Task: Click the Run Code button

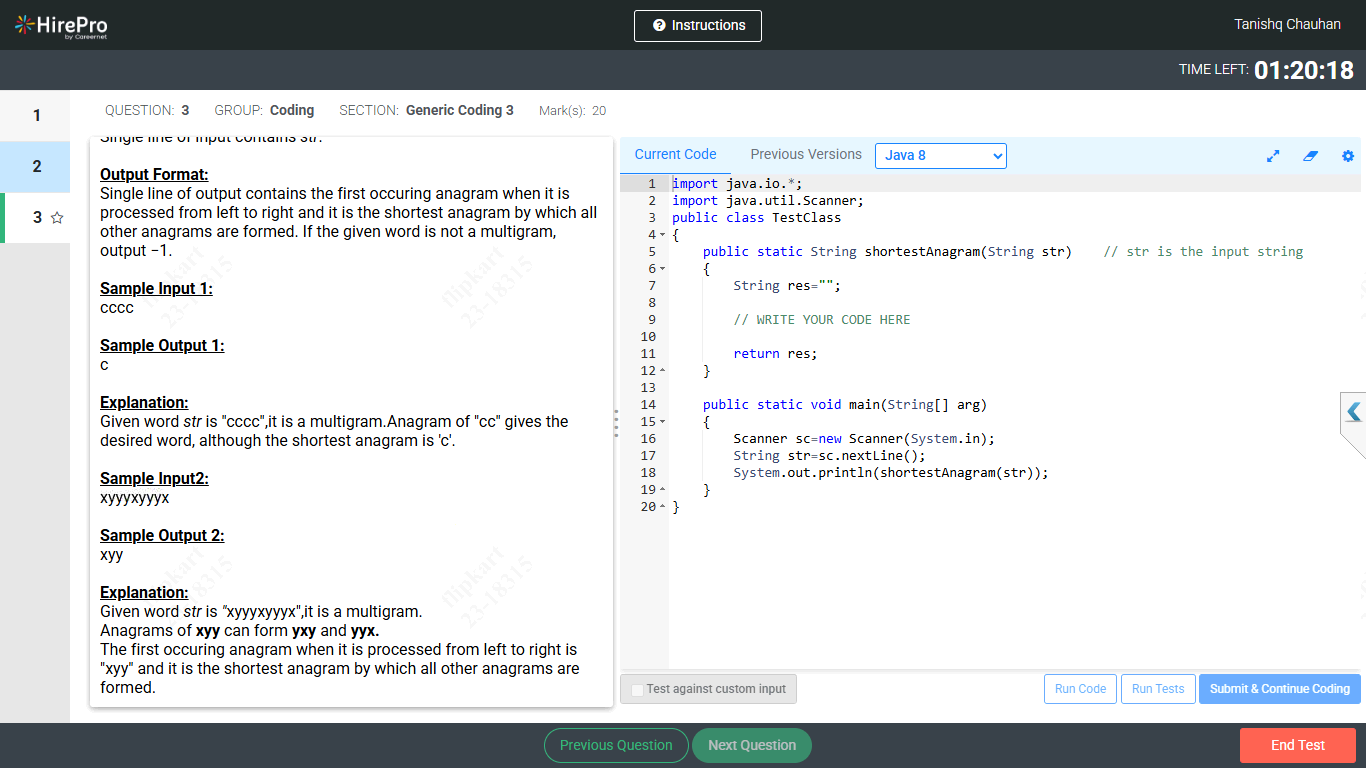Action: 1080,689
